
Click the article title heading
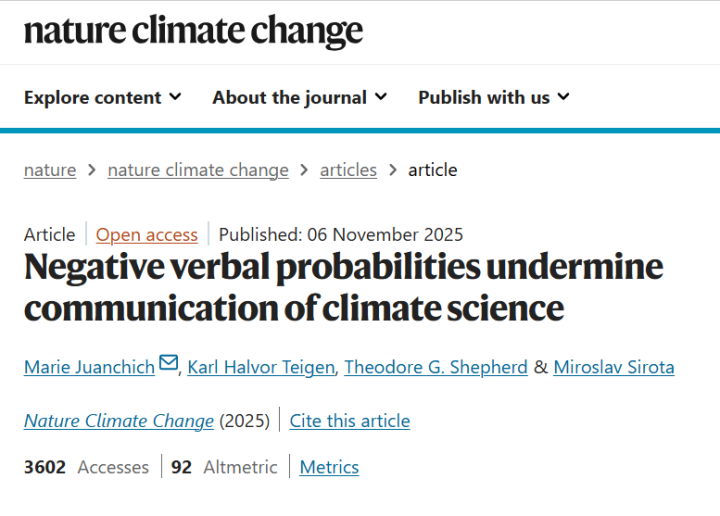343,287
